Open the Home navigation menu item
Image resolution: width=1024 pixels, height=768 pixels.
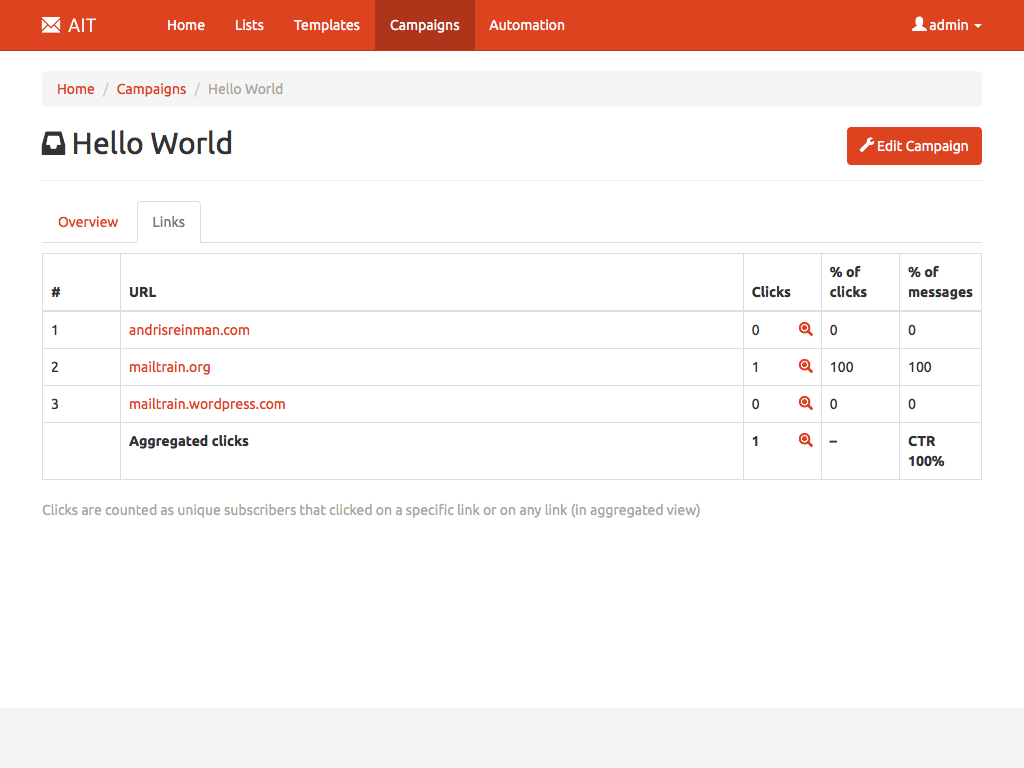click(186, 25)
